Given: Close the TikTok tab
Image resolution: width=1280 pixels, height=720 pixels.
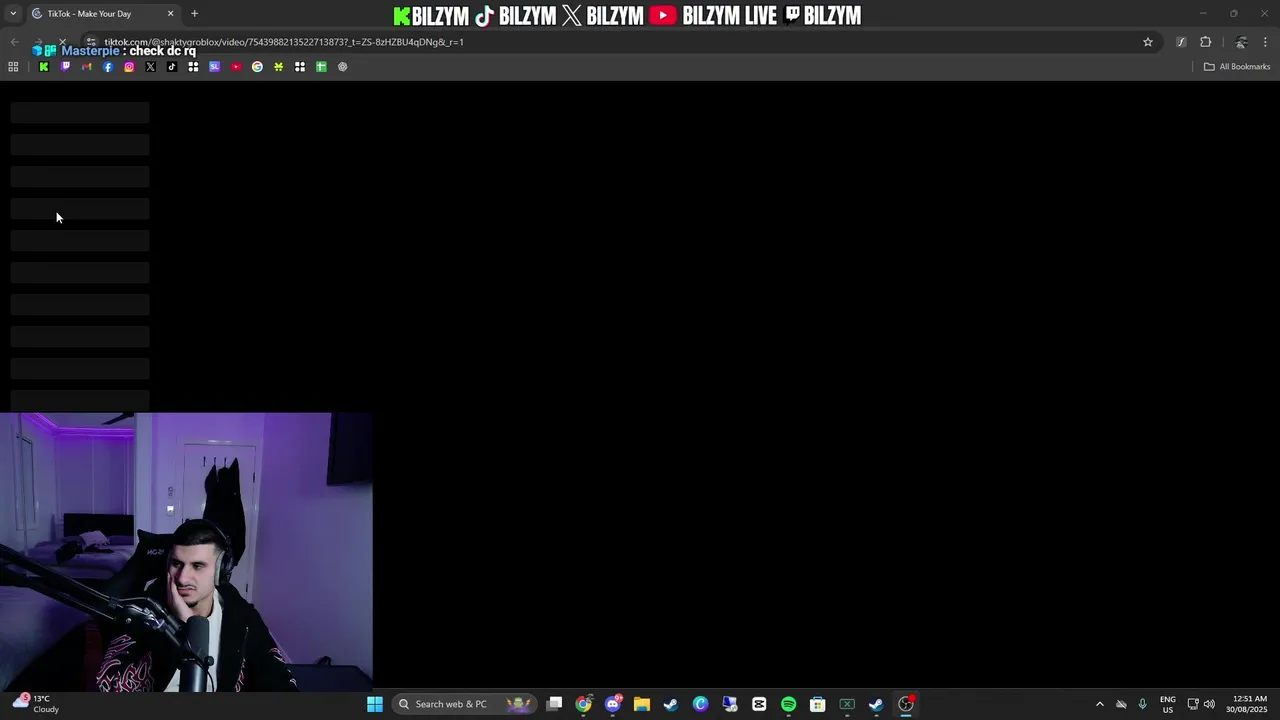Looking at the screenshot, I should [170, 14].
